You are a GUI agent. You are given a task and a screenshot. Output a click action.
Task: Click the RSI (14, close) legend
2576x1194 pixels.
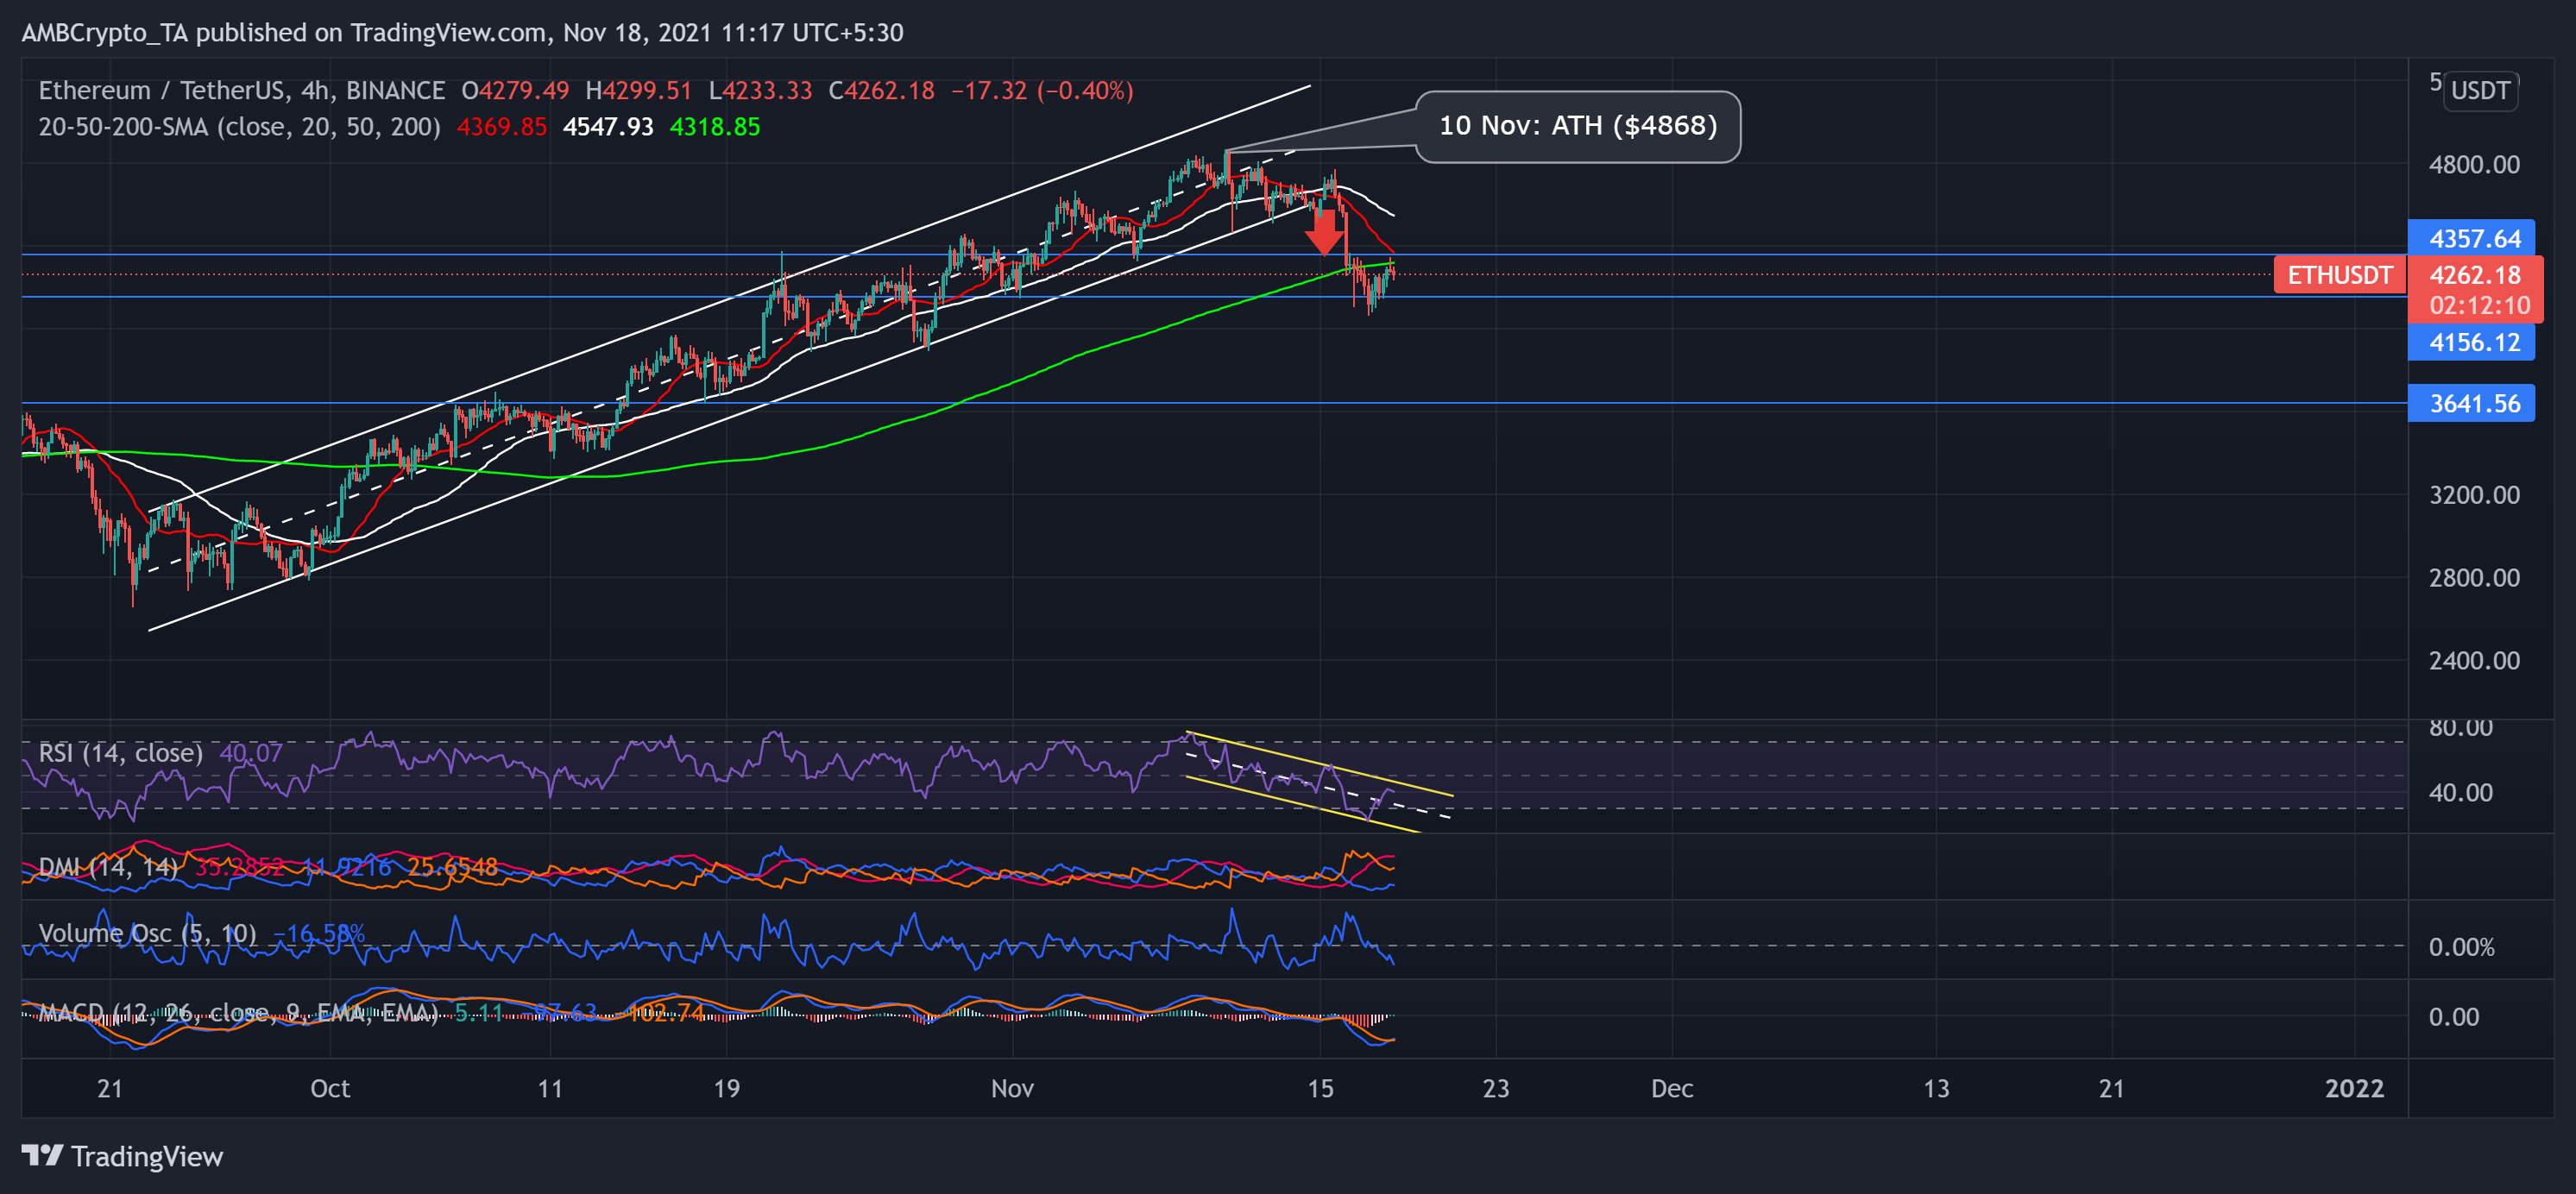coord(120,752)
